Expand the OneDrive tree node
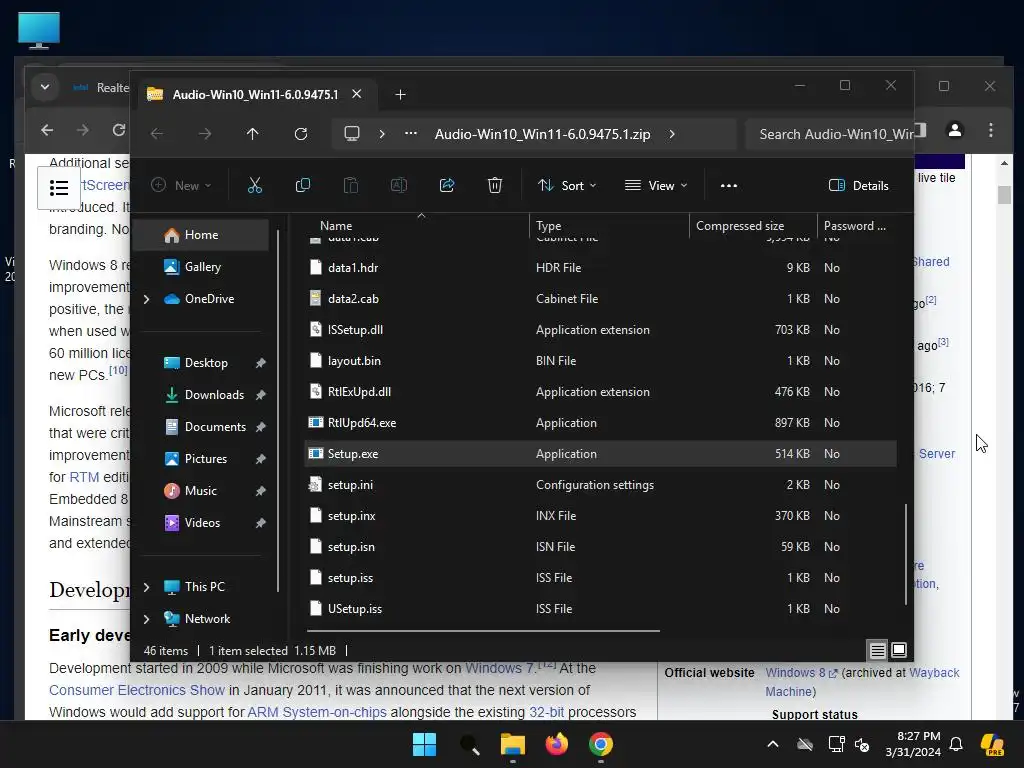The image size is (1024, 768). pos(147,299)
